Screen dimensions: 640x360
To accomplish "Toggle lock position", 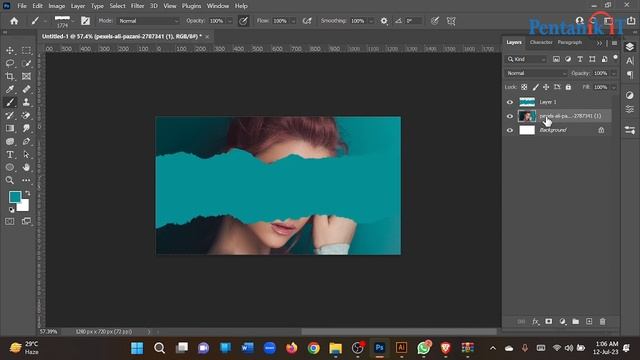I will [x=546, y=87].
